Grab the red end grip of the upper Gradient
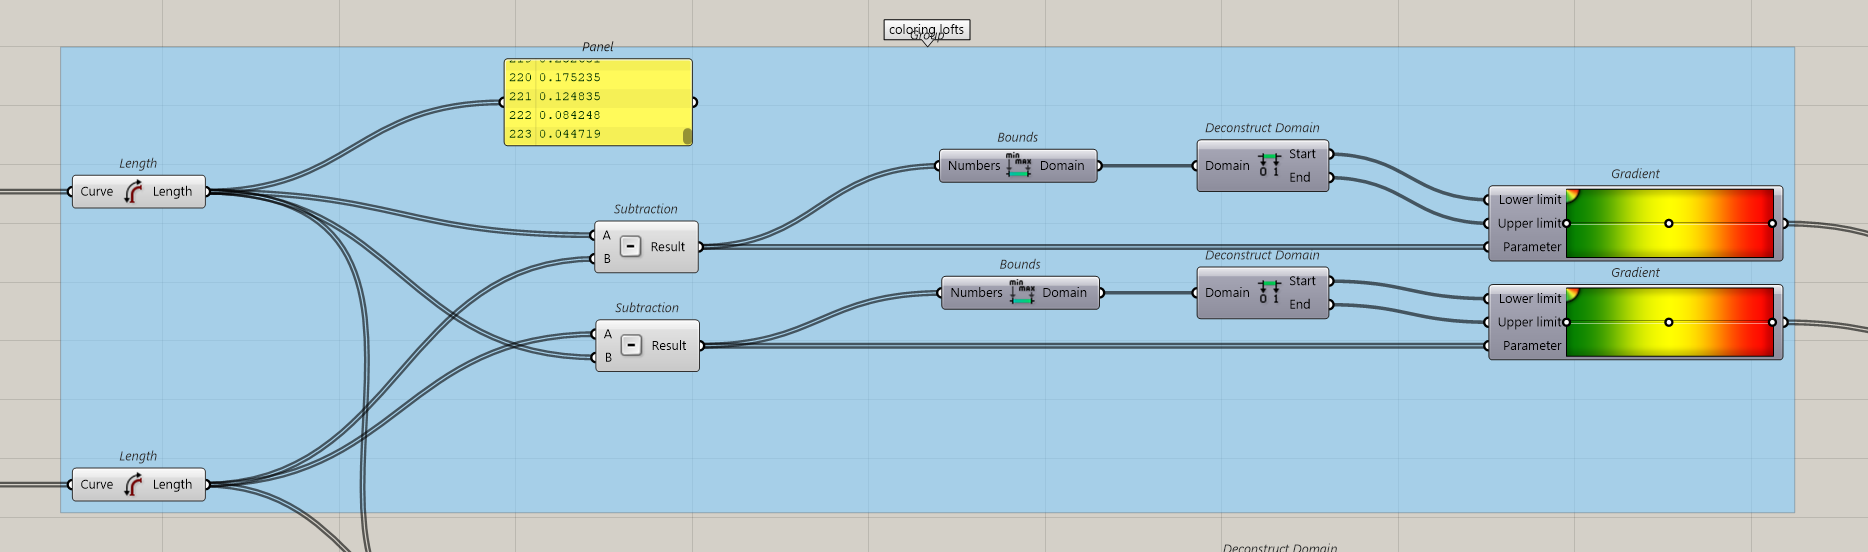The width and height of the screenshot is (1868, 552). (x=1772, y=224)
